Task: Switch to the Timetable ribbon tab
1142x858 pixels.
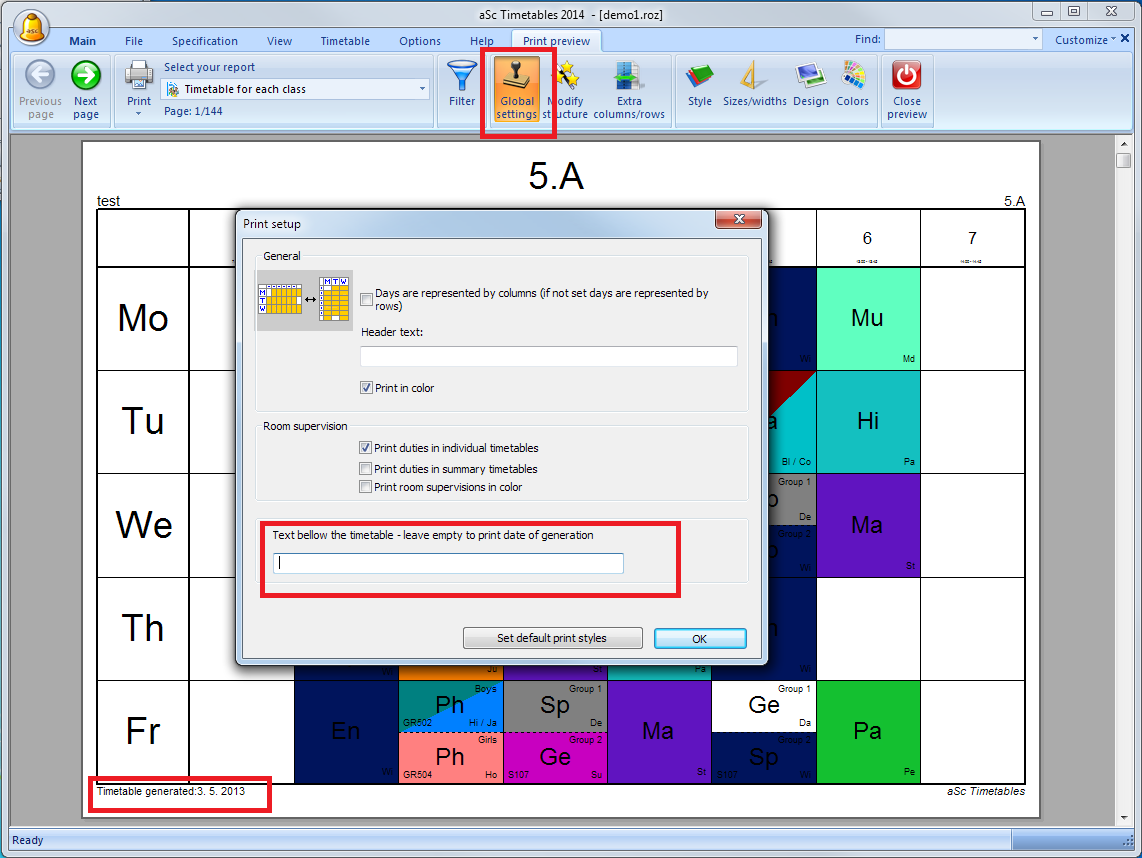Action: pos(345,41)
